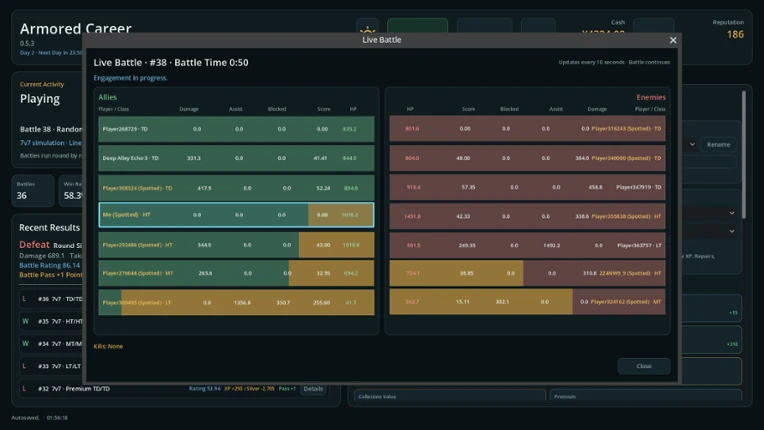Click the Player308324 (Spotted) TD row
Screen dimensions: 764x430
[236, 188]
